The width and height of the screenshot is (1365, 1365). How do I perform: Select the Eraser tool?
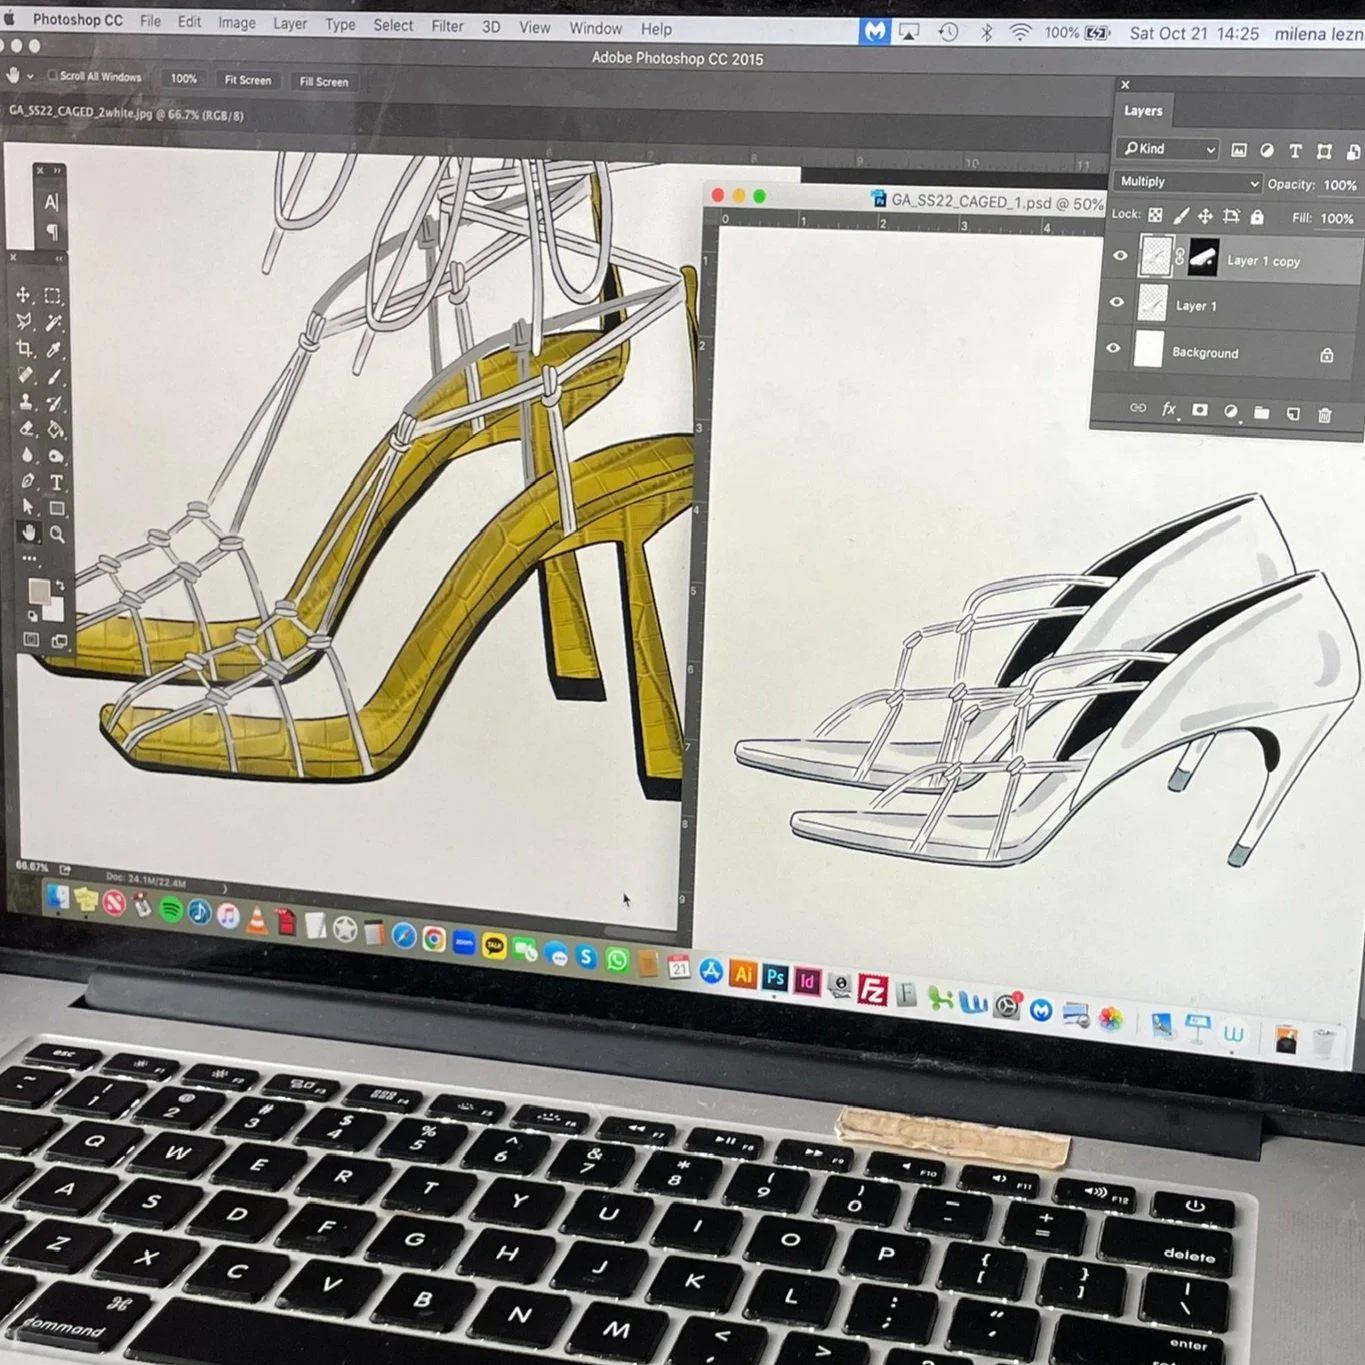coord(26,429)
